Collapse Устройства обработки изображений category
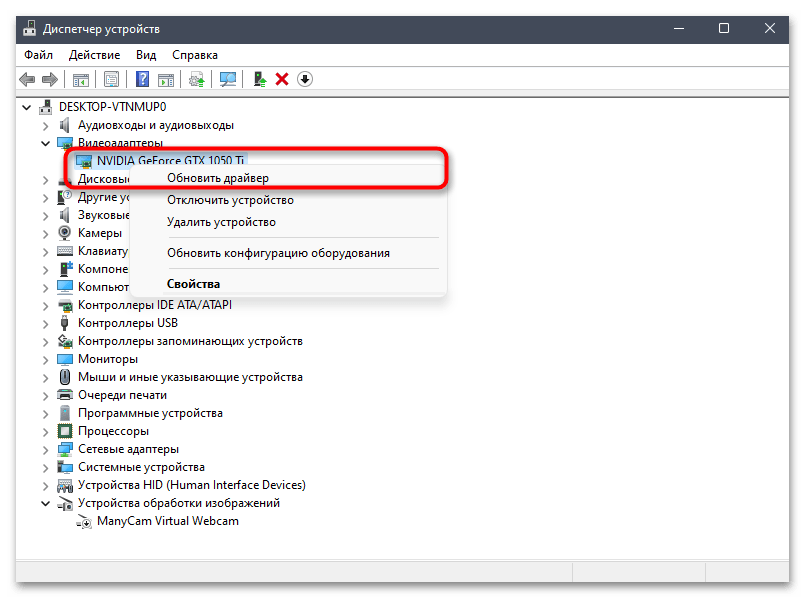 [46, 504]
